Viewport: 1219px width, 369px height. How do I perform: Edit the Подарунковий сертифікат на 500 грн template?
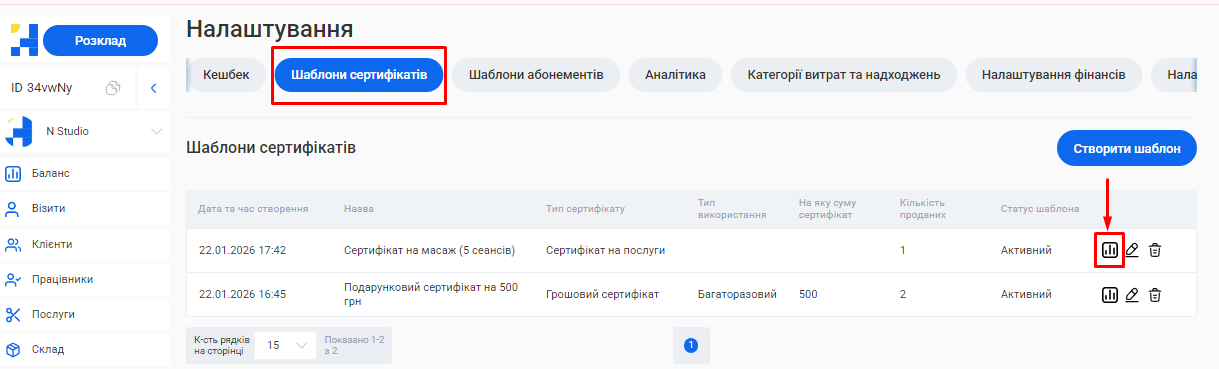[1132, 295]
